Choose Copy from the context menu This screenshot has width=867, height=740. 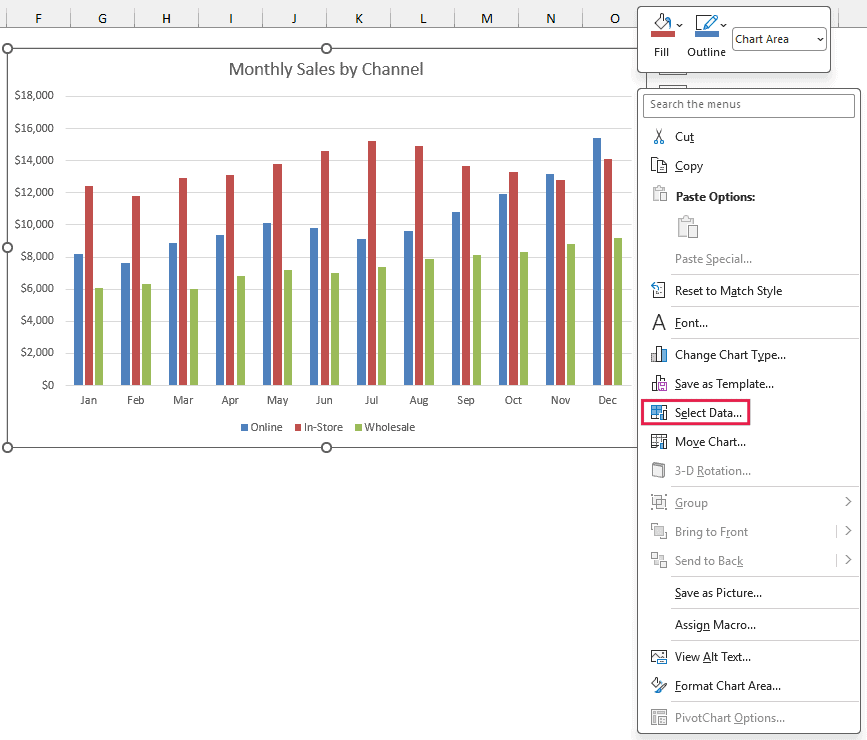[688, 166]
